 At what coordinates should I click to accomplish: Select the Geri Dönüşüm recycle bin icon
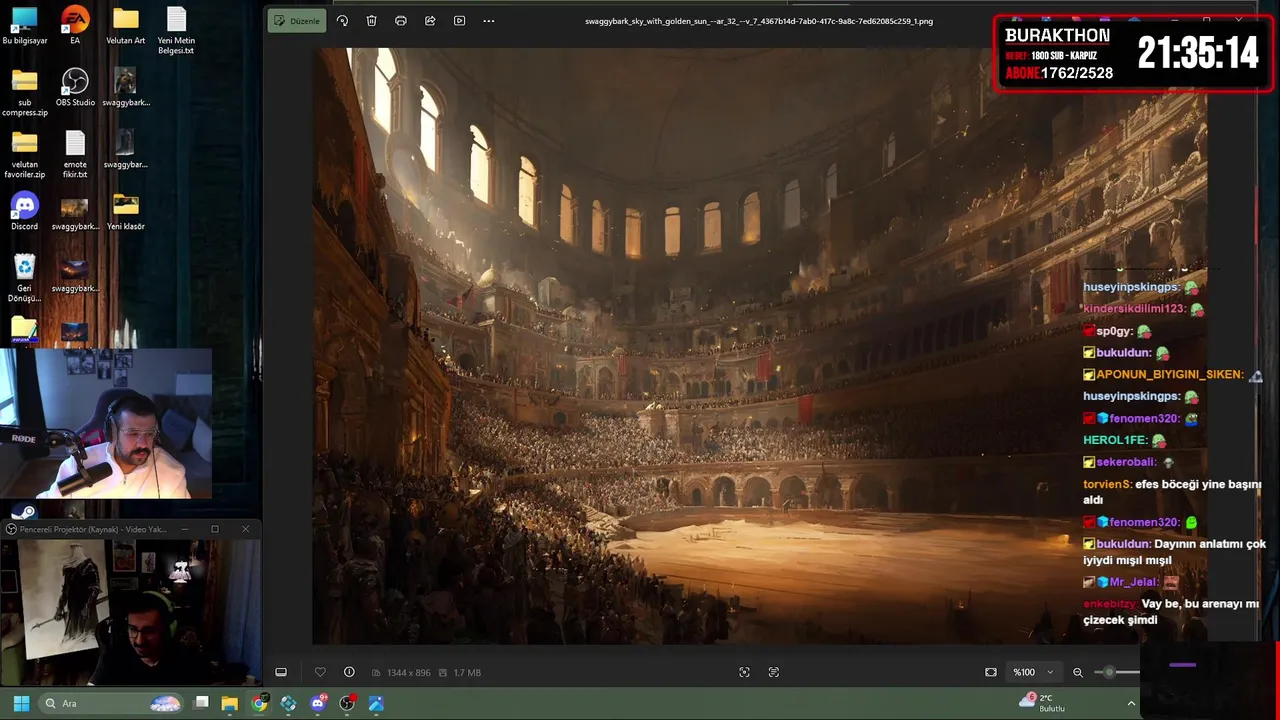(x=24, y=279)
